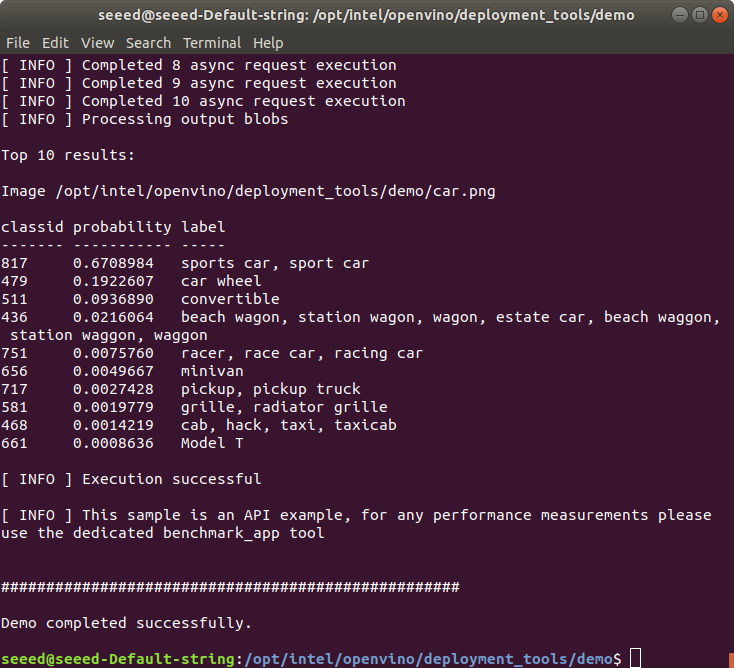The width and height of the screenshot is (734, 668).
Task: Click classid 511
Action: (x=14, y=299)
